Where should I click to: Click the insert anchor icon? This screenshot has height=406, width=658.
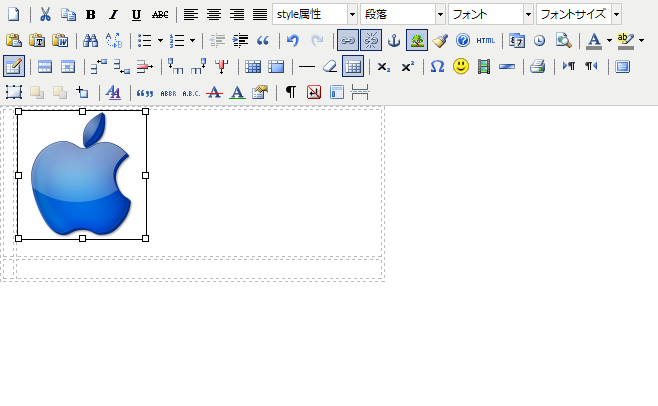click(x=393, y=41)
